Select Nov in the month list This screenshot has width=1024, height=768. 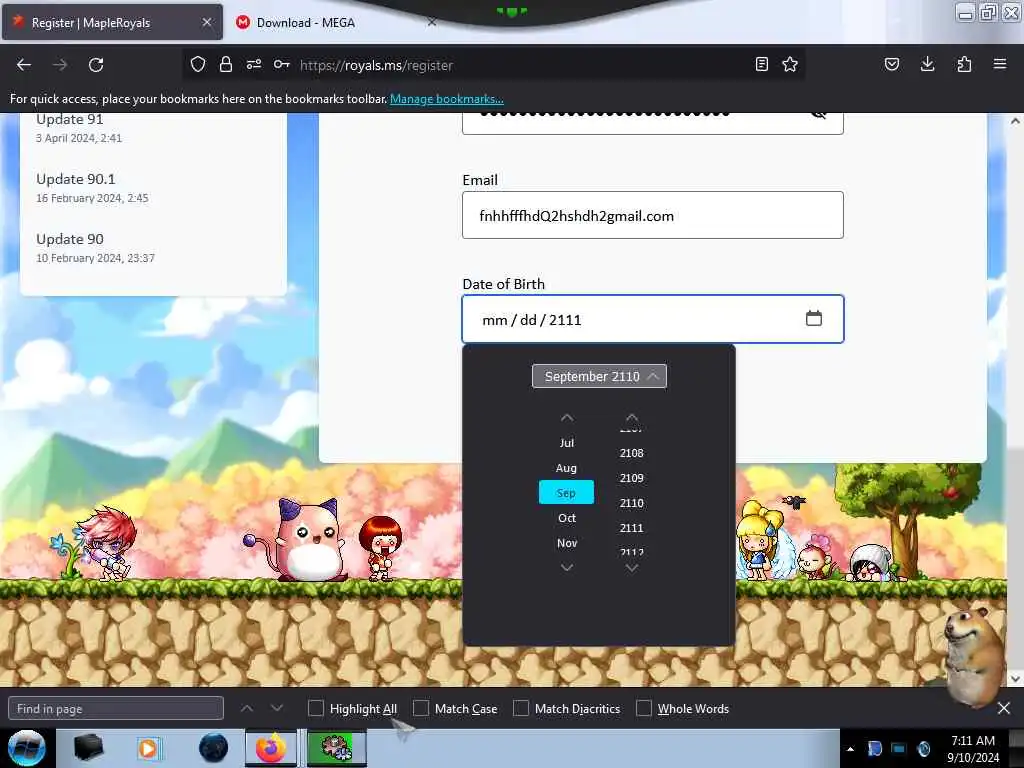(x=566, y=543)
